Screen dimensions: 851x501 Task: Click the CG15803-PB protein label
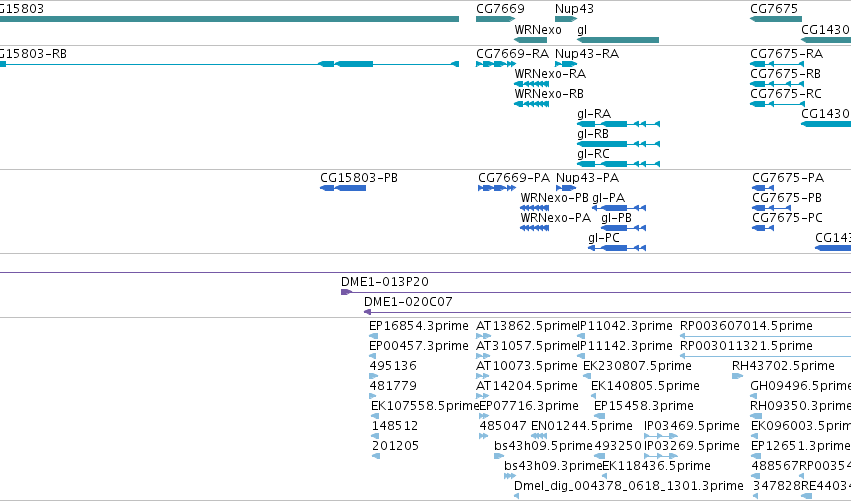[359, 178]
